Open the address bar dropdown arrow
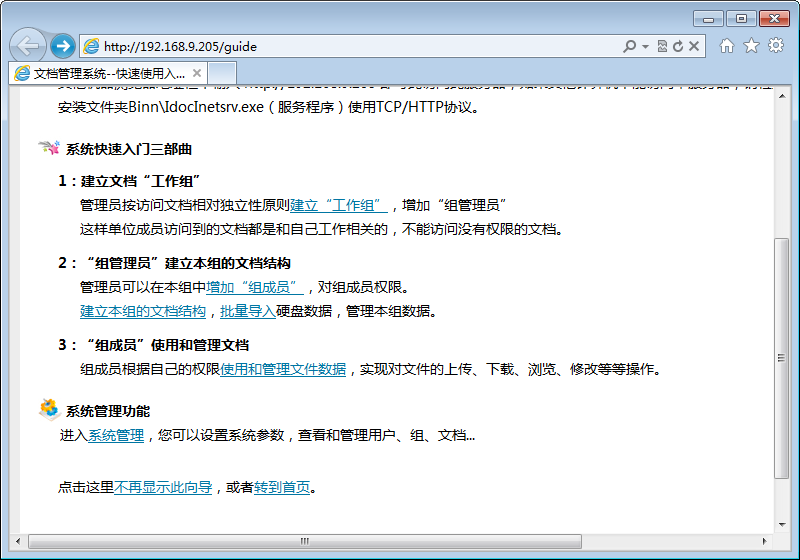Screen dimensions: 800x560 (645, 46)
